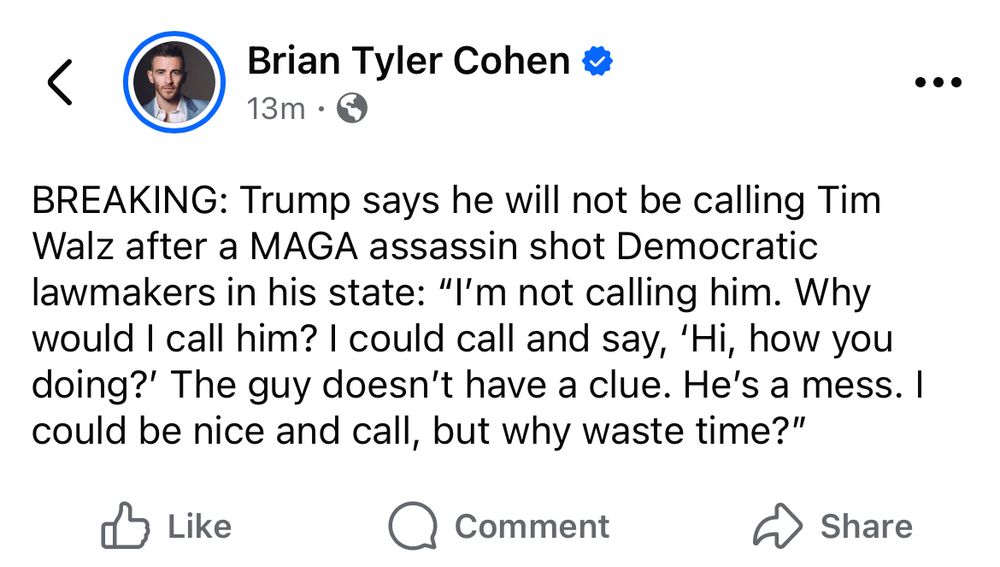This screenshot has width=1000, height=567.
Task: Click the curved arrow Share icon
Action: [777, 526]
